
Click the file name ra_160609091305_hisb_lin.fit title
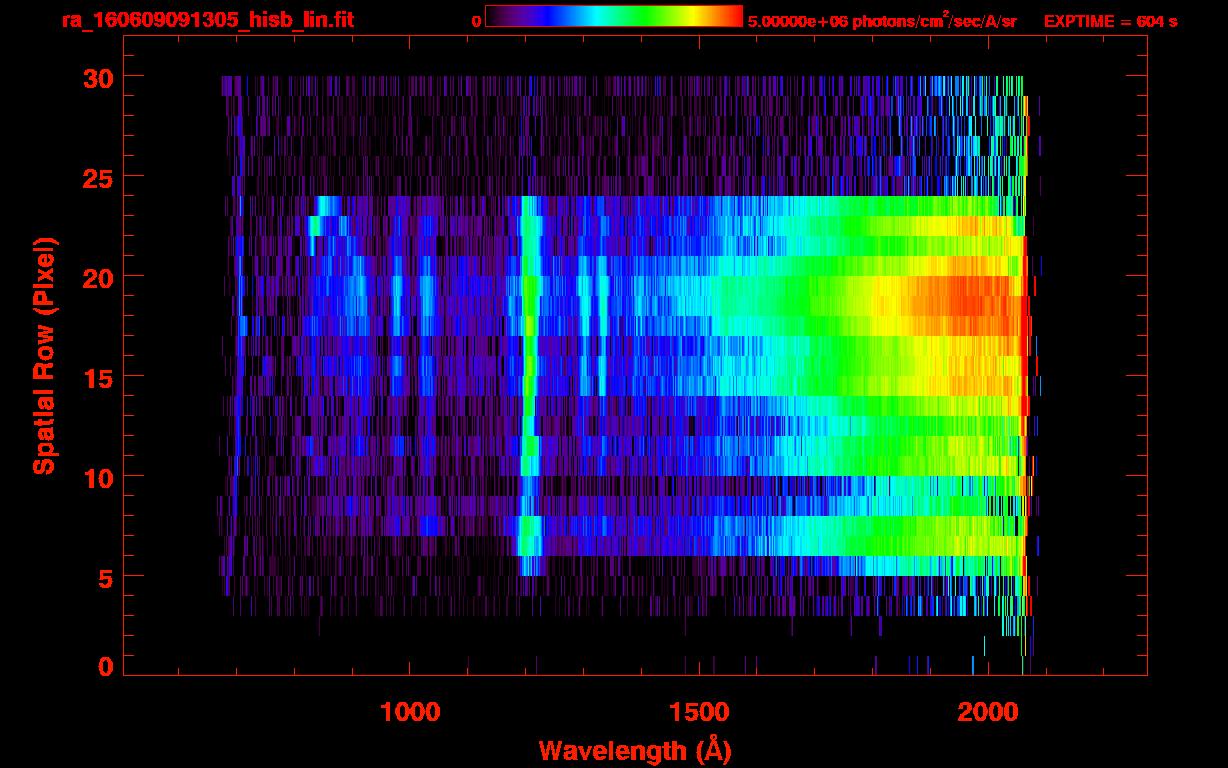207,20
